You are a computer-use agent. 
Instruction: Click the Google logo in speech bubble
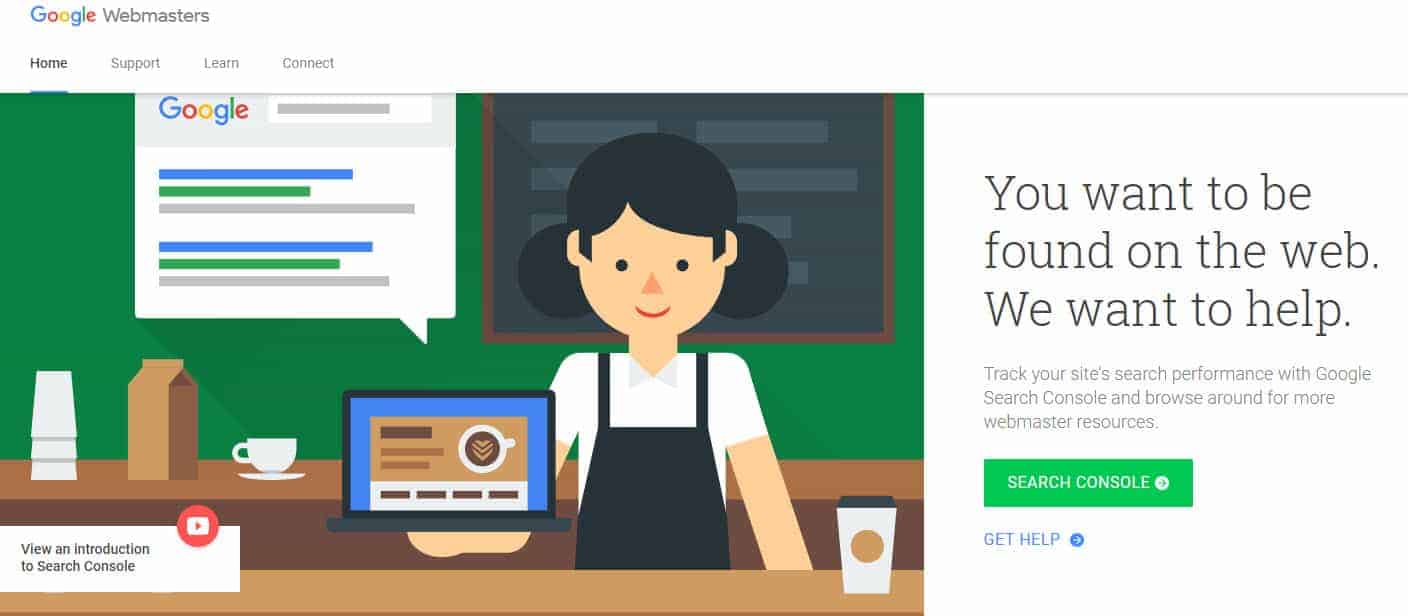tap(204, 110)
